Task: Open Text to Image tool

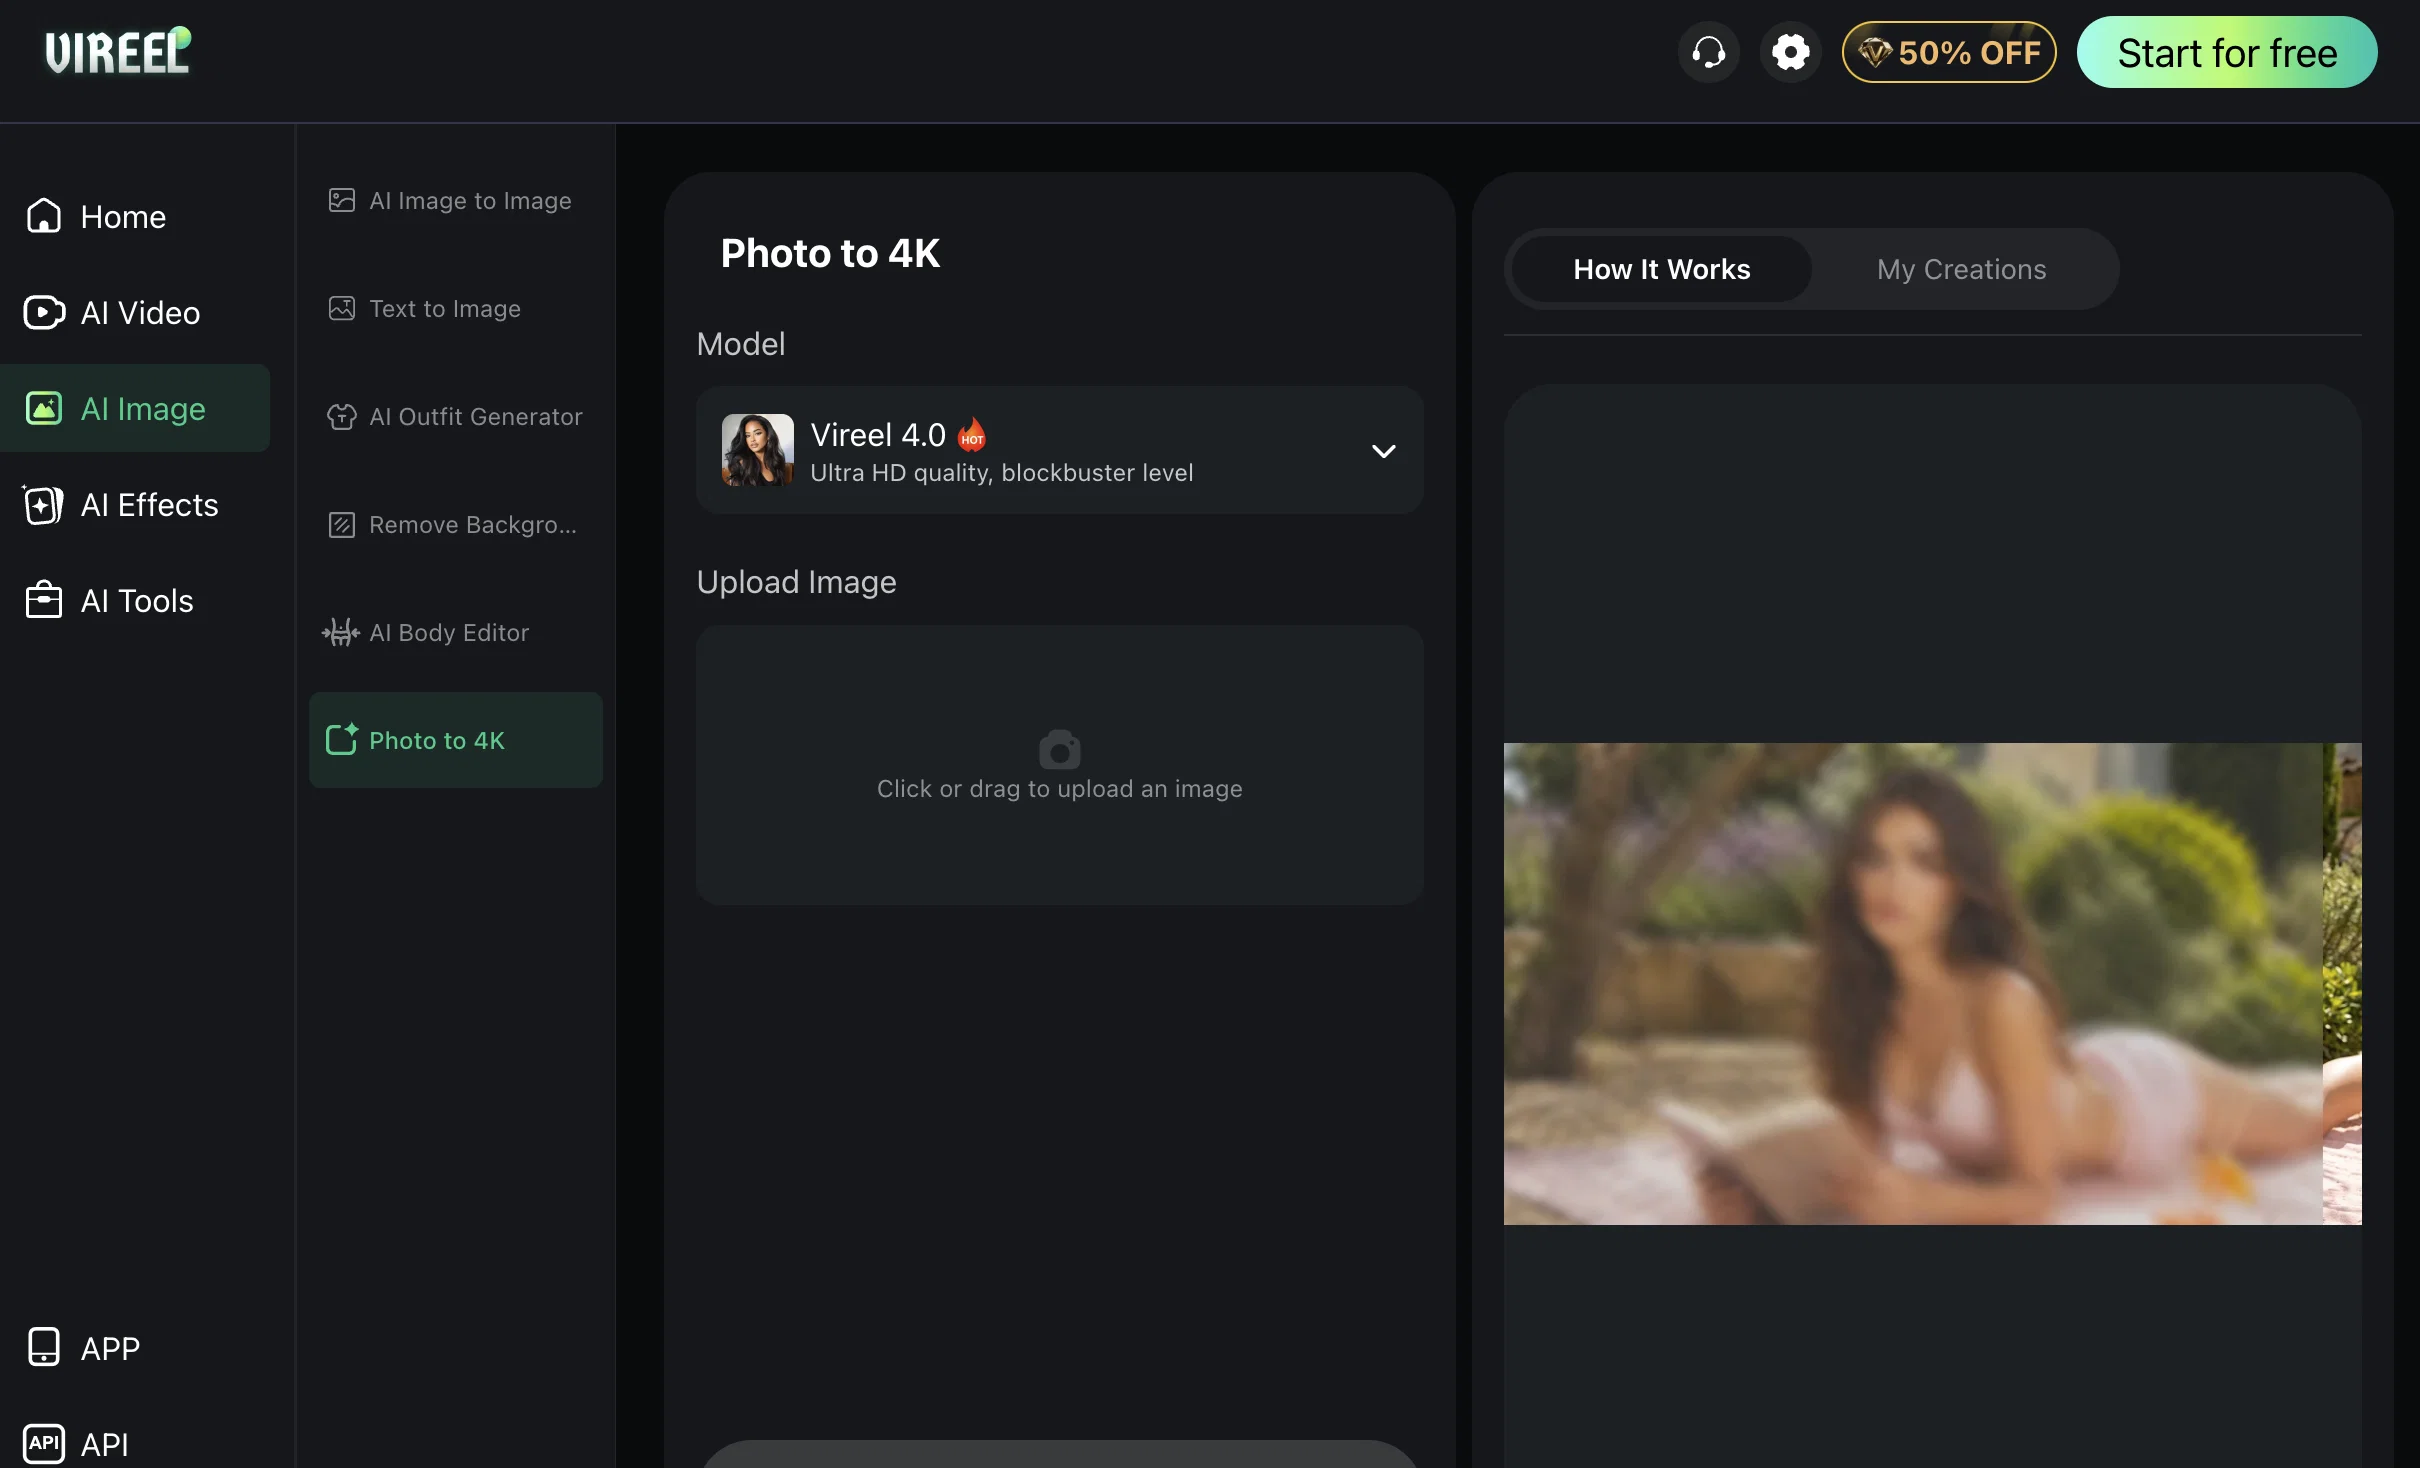Action: point(455,308)
